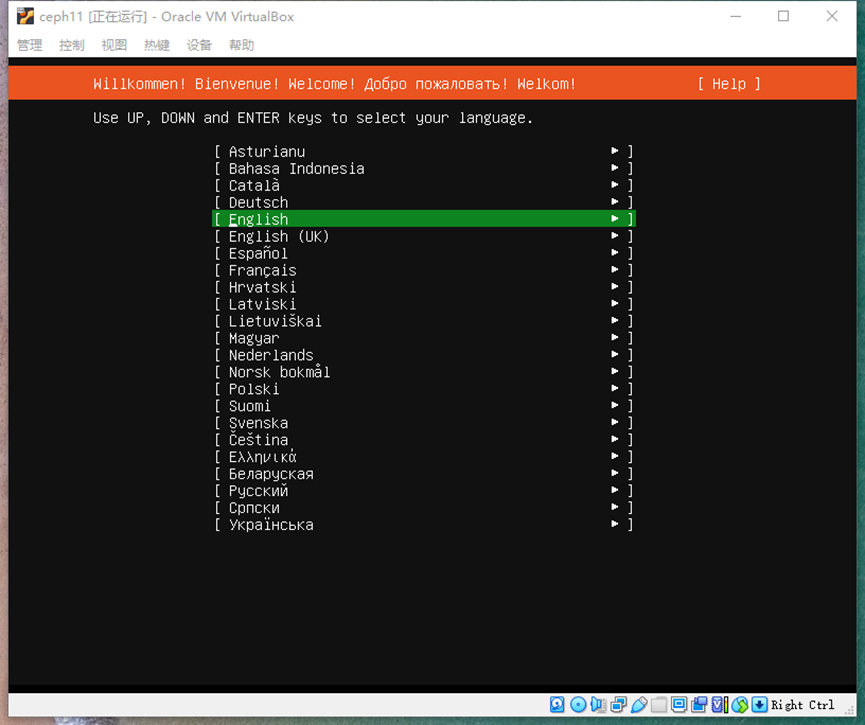The image size is (865, 725).
Task: Open the 控制 menu
Action: (x=72, y=45)
